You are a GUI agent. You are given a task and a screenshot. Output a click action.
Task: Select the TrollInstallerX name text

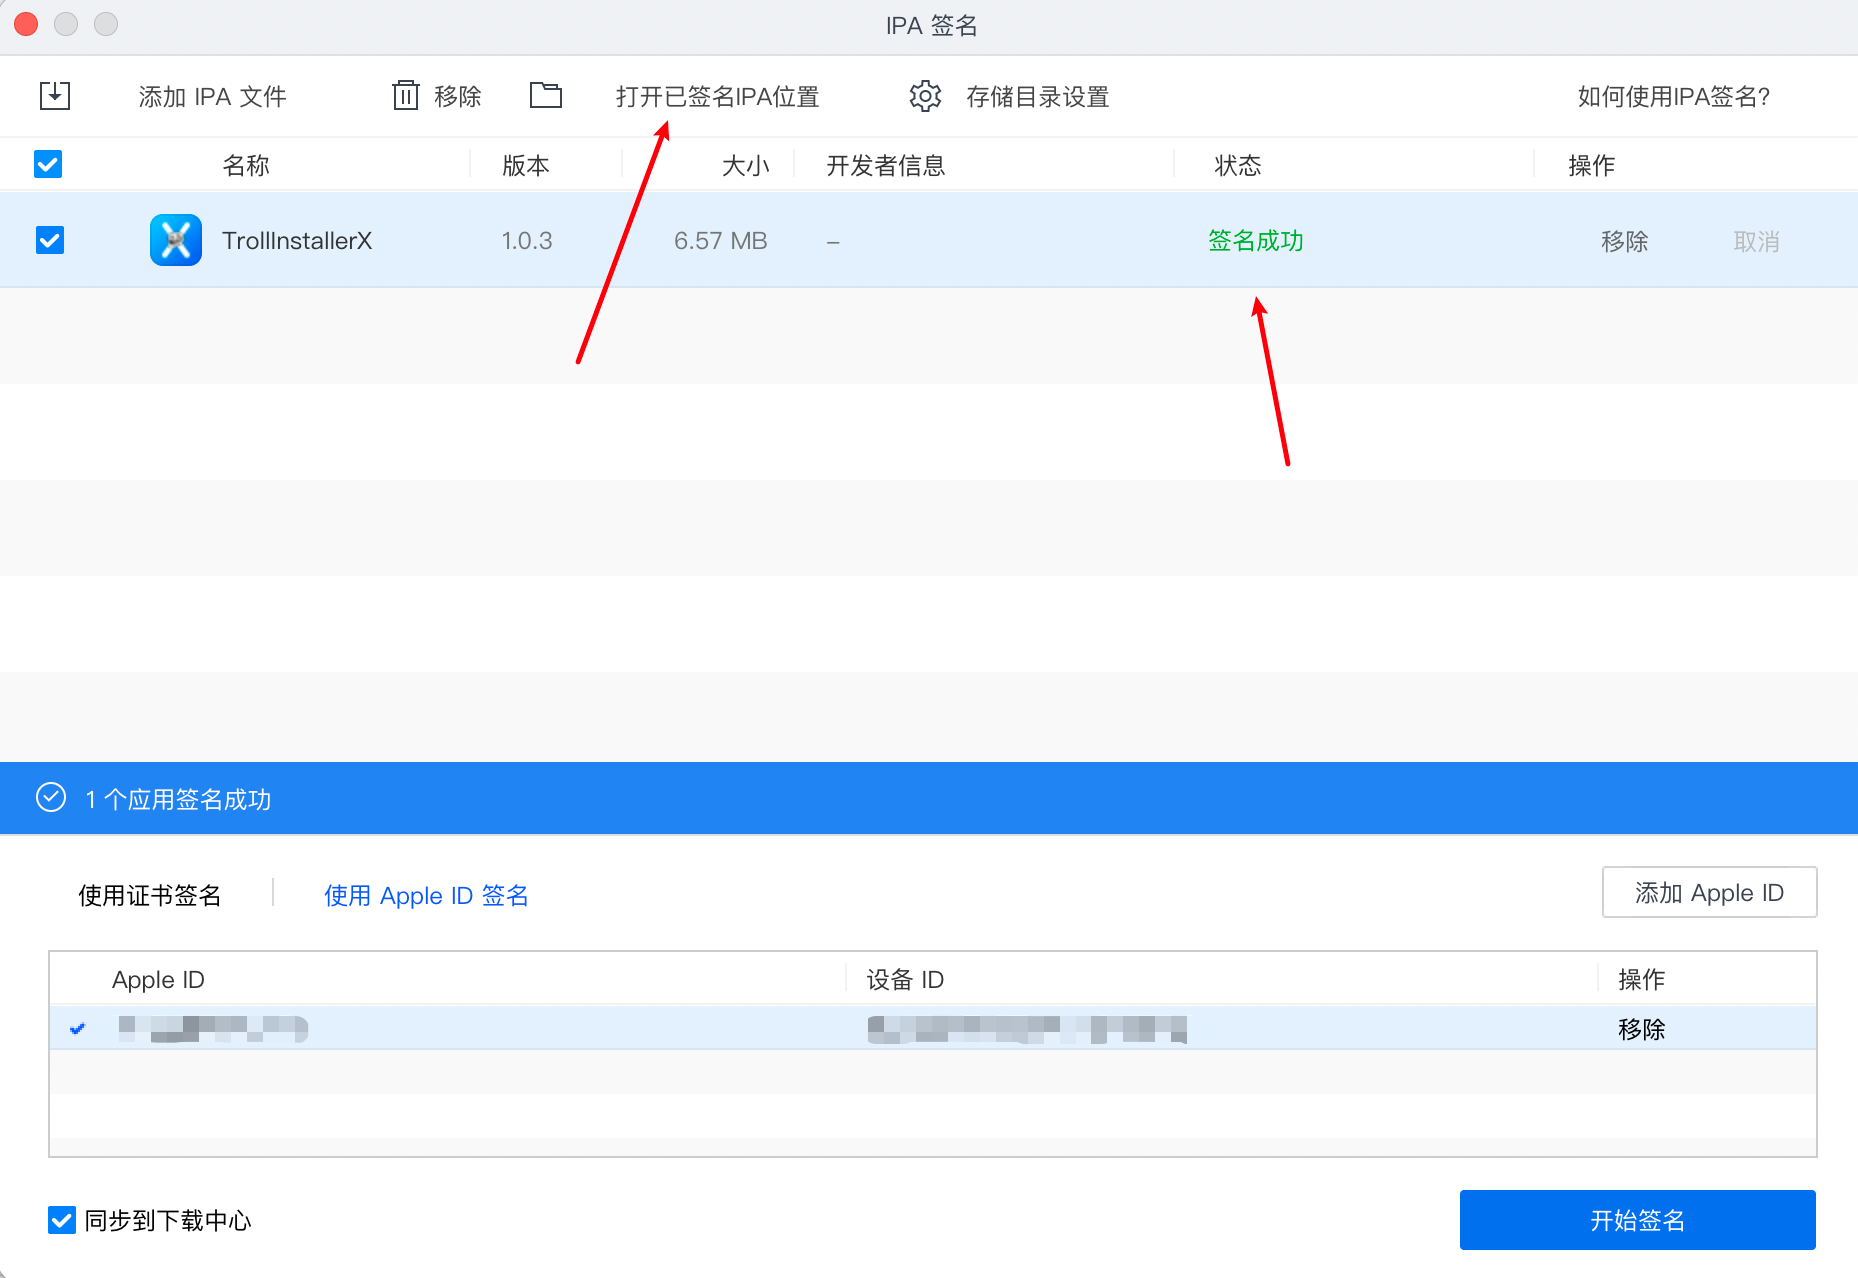(x=297, y=241)
